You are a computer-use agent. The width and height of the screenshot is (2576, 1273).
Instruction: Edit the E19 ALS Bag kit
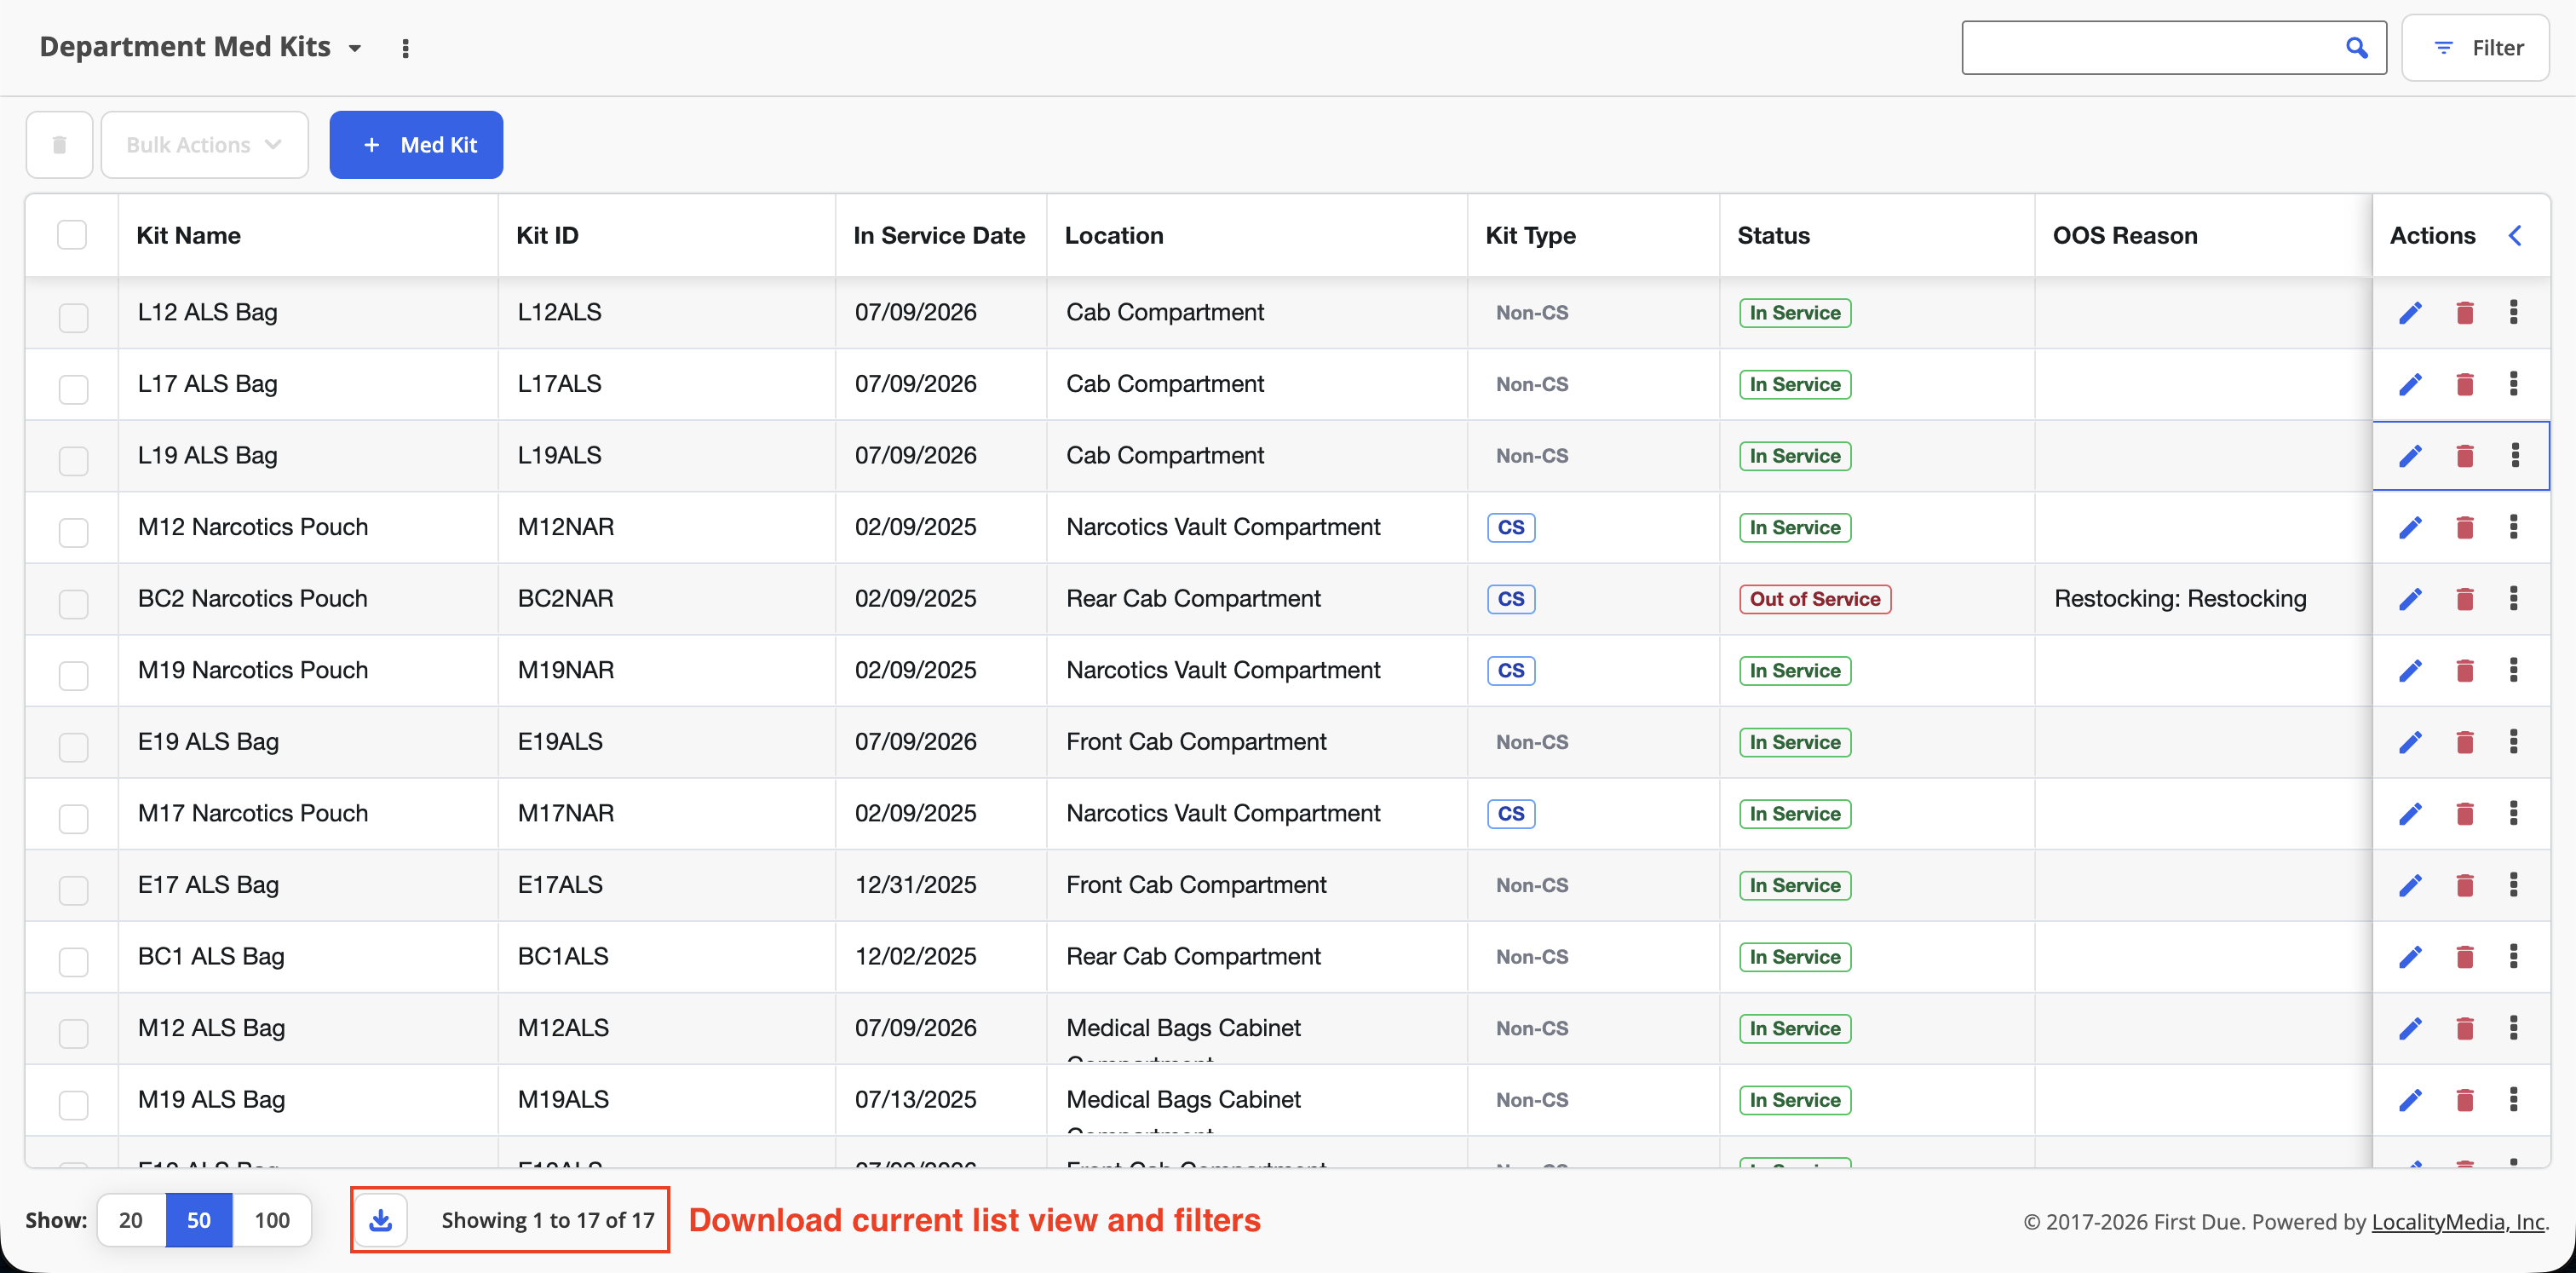[2410, 742]
